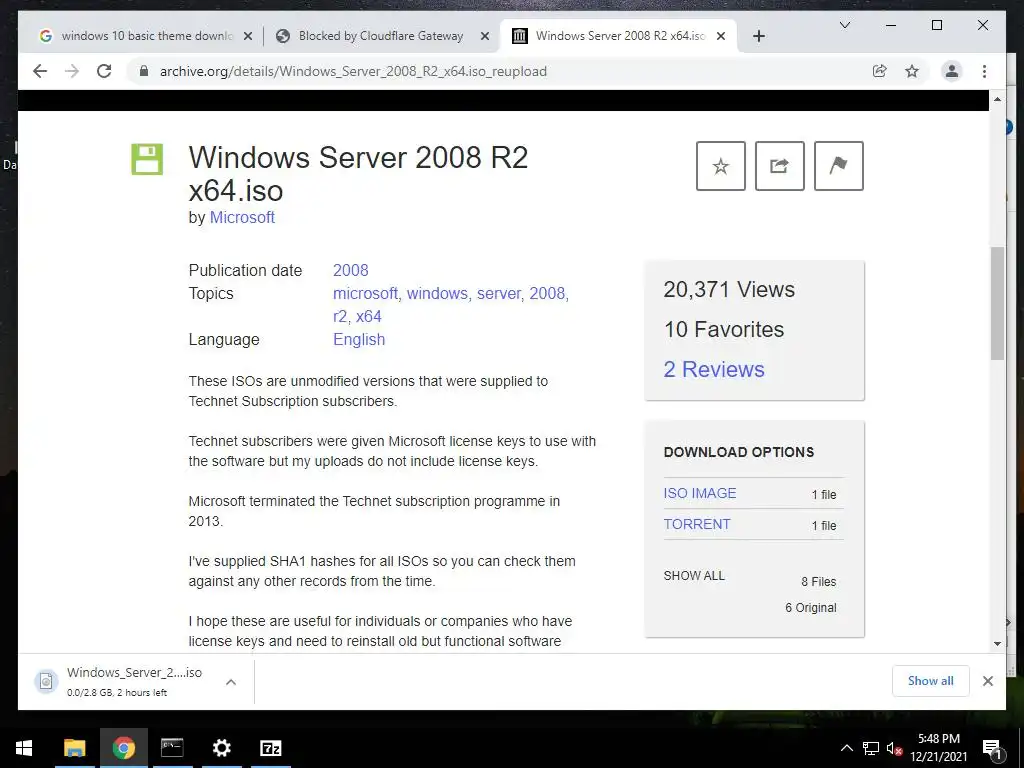Image resolution: width=1024 pixels, height=768 pixels.
Task: Click the address bar URL
Action: (x=353, y=71)
